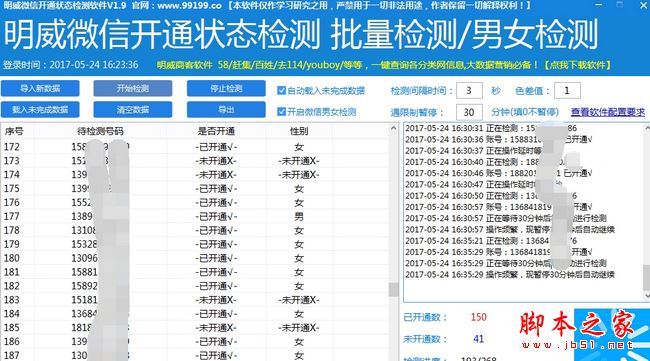650x361 pixels.
Task: Click the table scrollbar up arrow
Action: point(393,129)
